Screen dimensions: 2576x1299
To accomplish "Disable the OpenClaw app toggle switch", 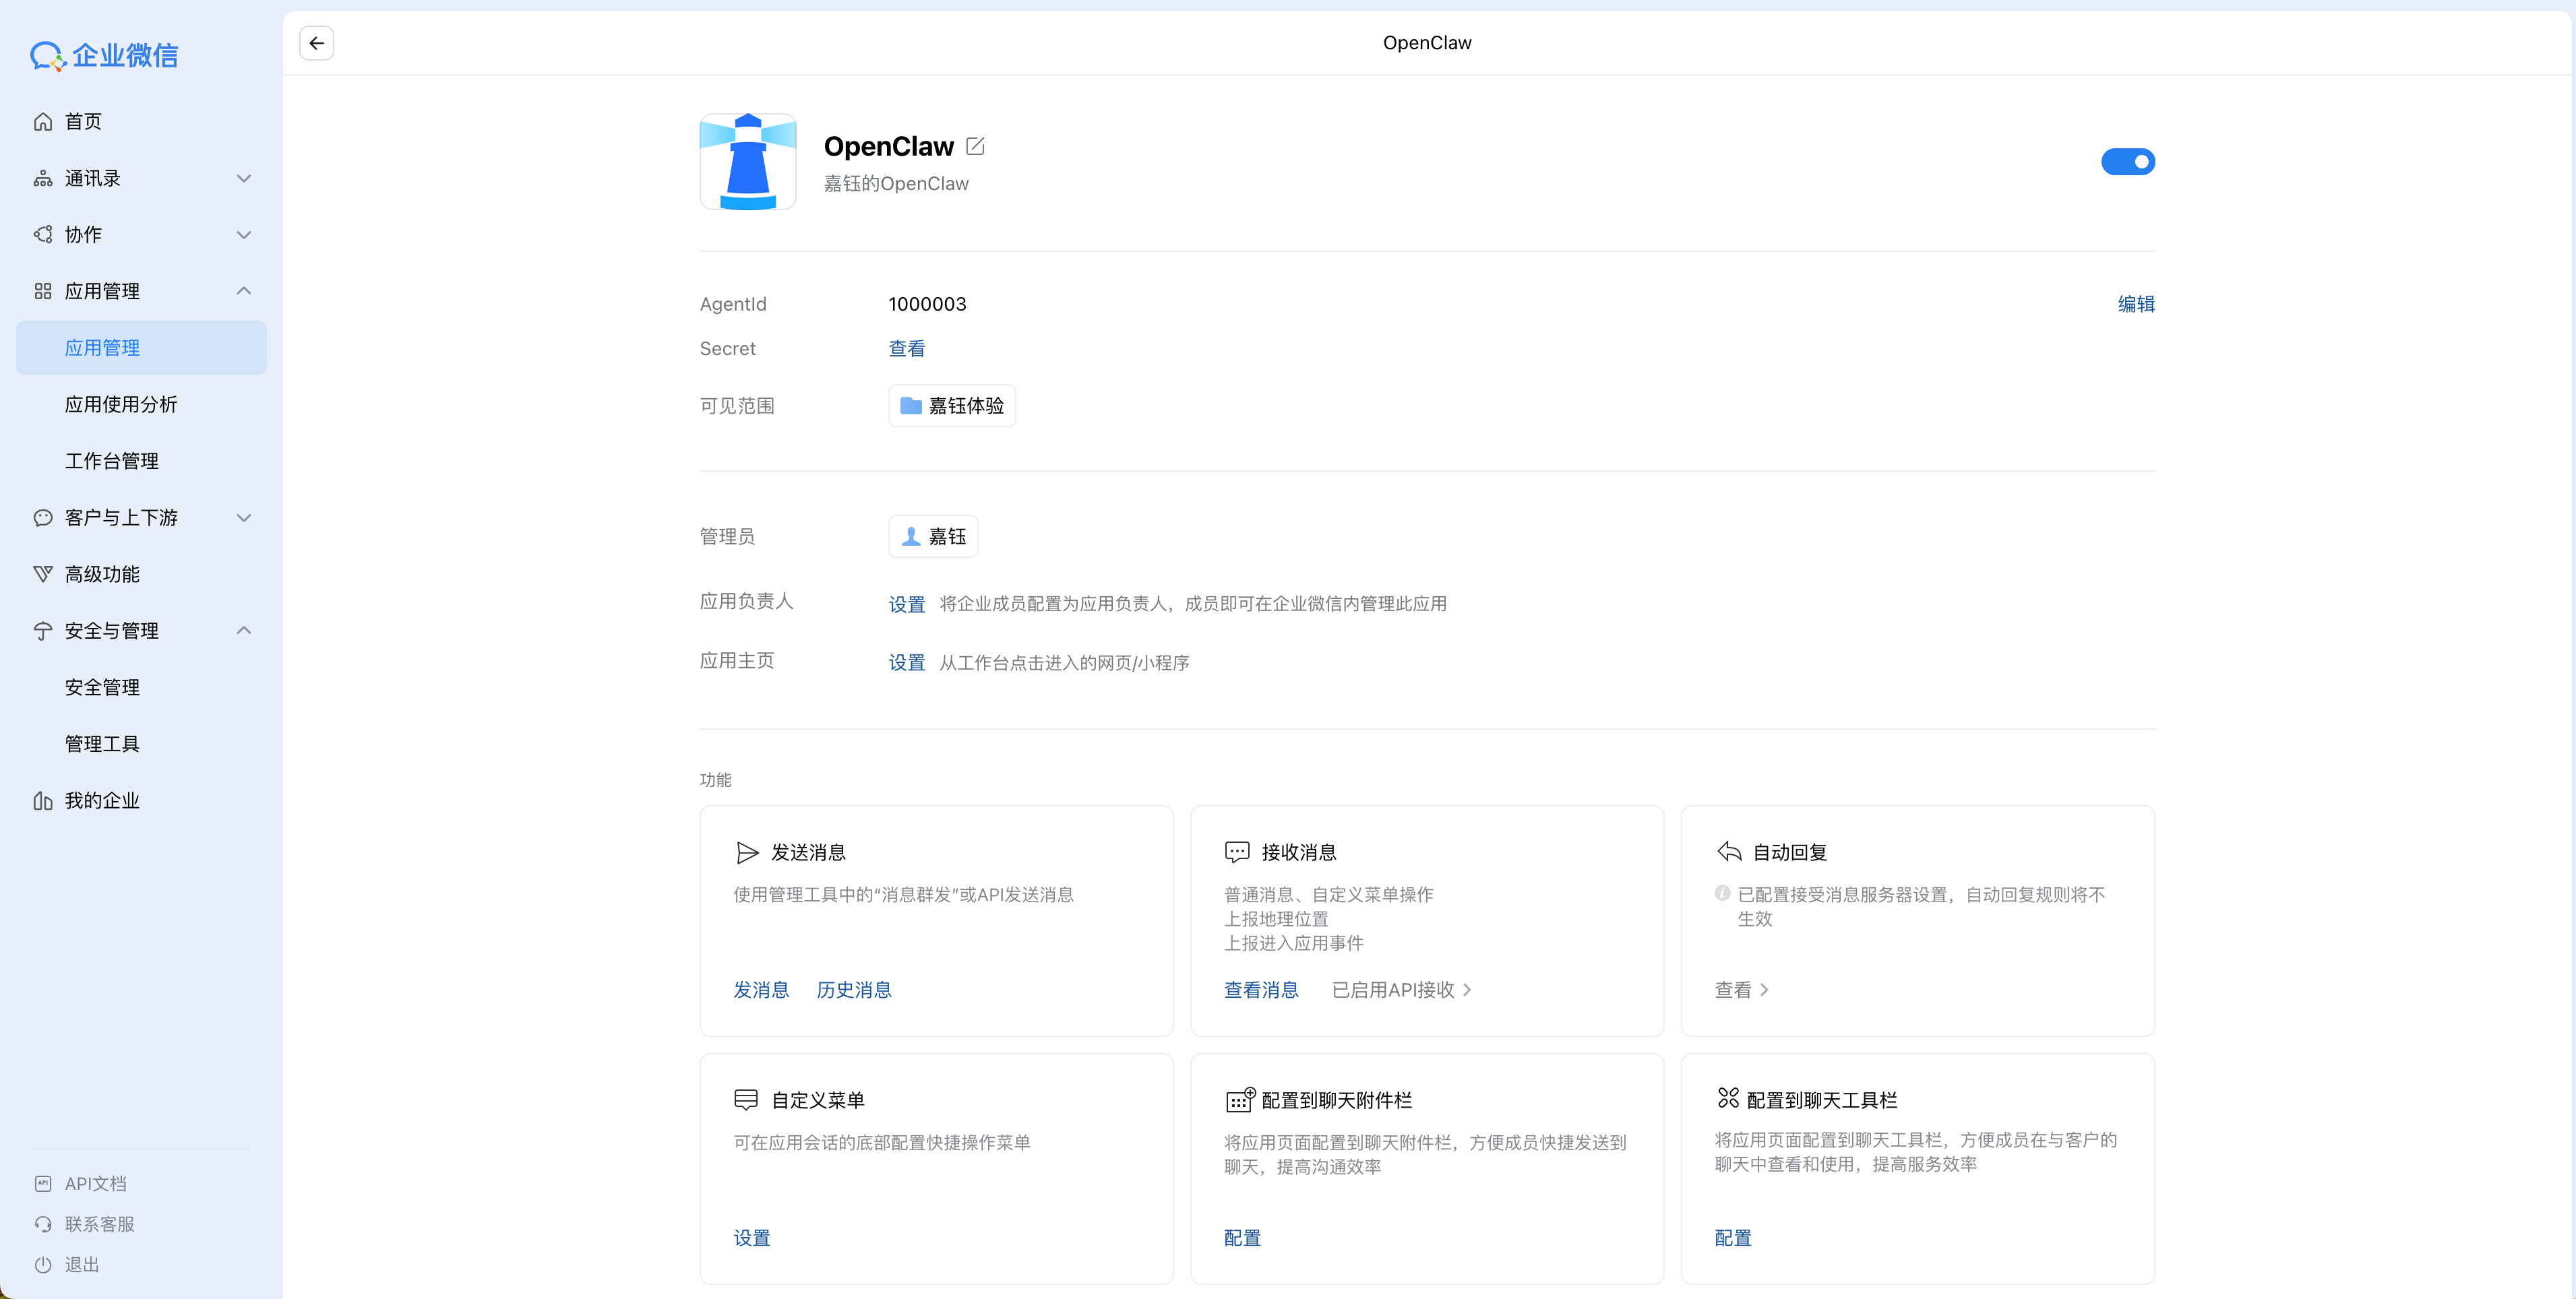I will (x=2127, y=162).
